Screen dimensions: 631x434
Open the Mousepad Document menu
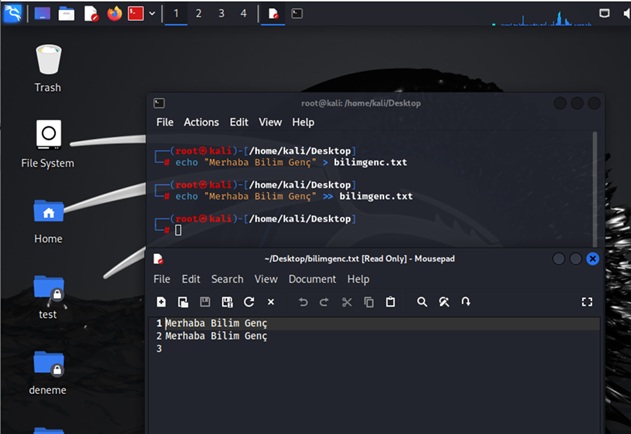tap(312, 279)
